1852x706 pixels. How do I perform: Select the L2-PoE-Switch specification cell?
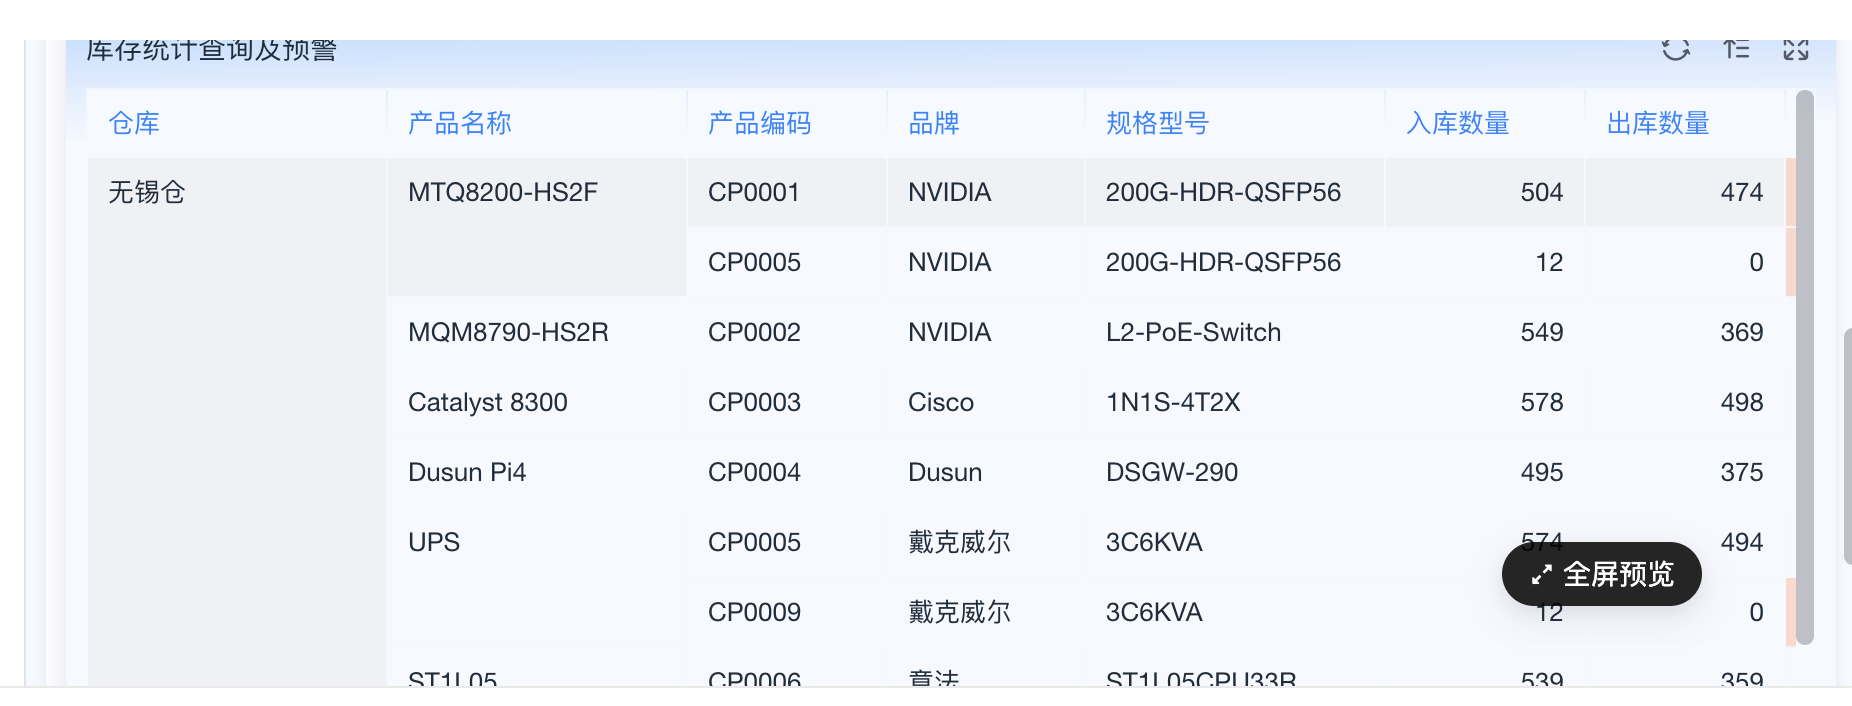pyautogui.click(x=1193, y=332)
